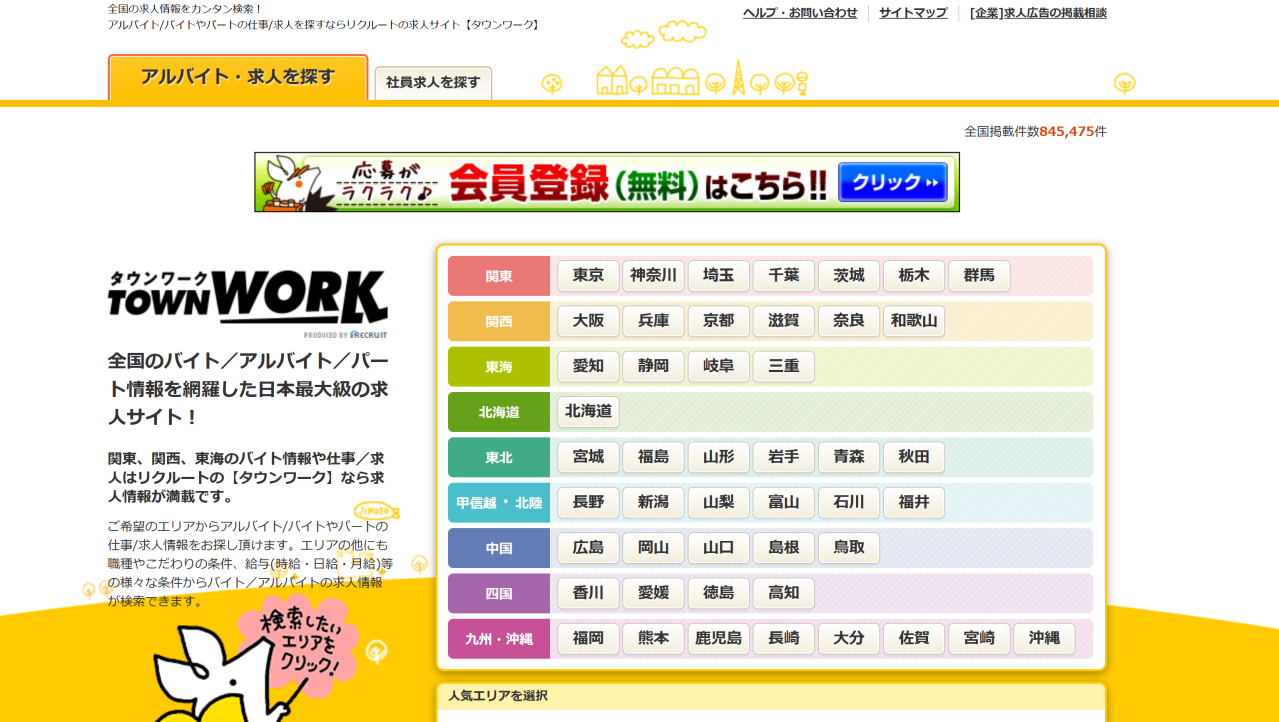Click the 全国掲載件数 845,475 count
The width and height of the screenshot is (1279, 722).
pos(1035,131)
